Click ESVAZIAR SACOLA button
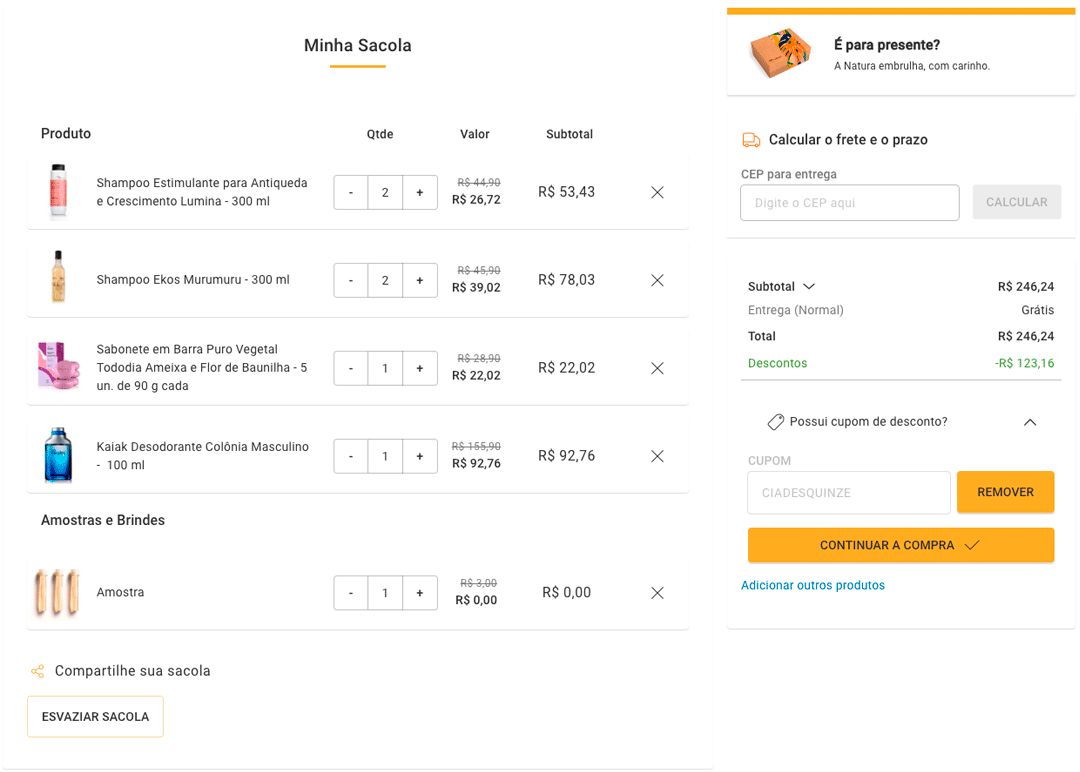 (x=95, y=716)
